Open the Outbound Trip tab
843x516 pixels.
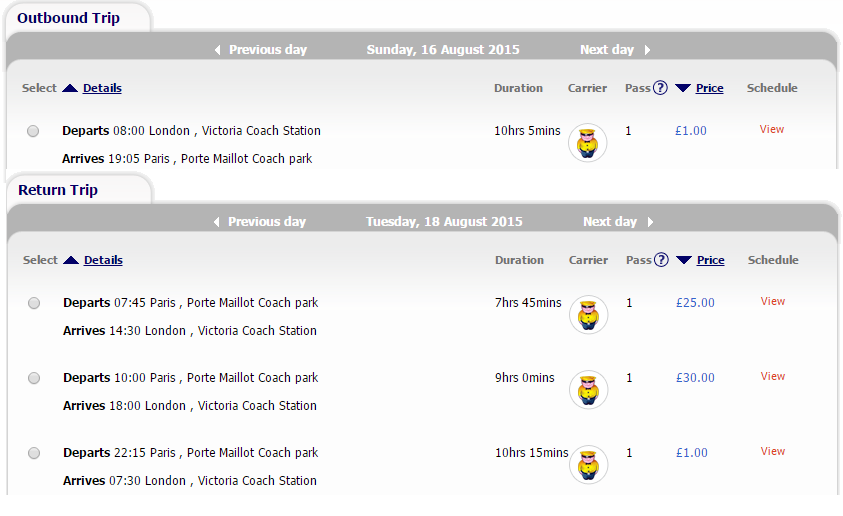(68, 18)
